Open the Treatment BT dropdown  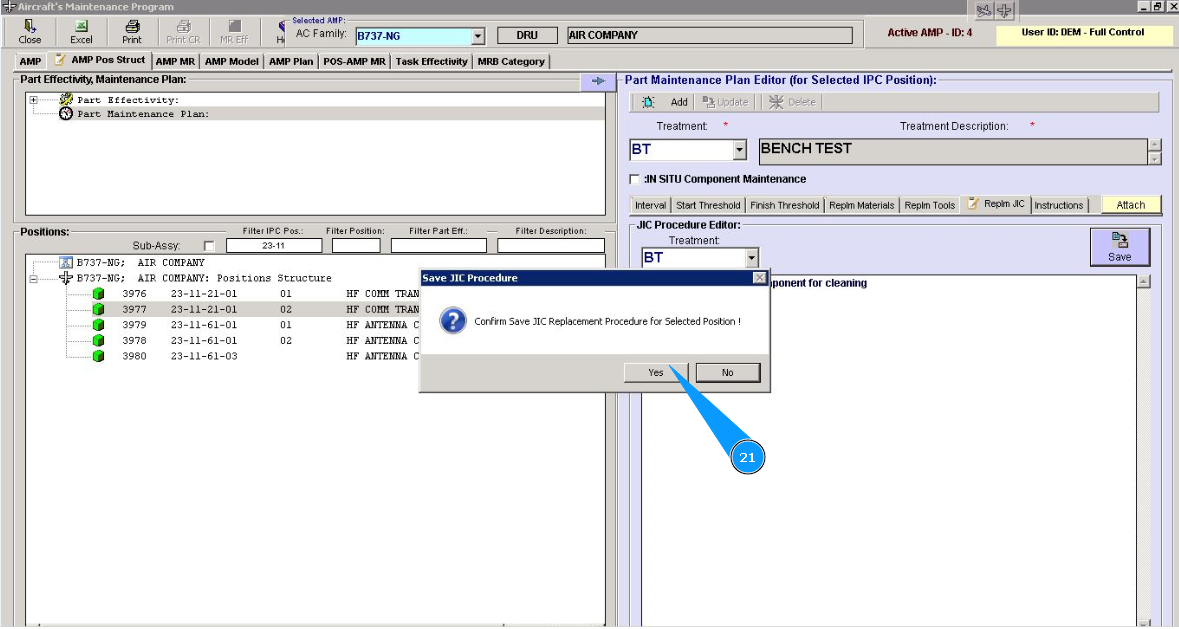[x=739, y=150]
